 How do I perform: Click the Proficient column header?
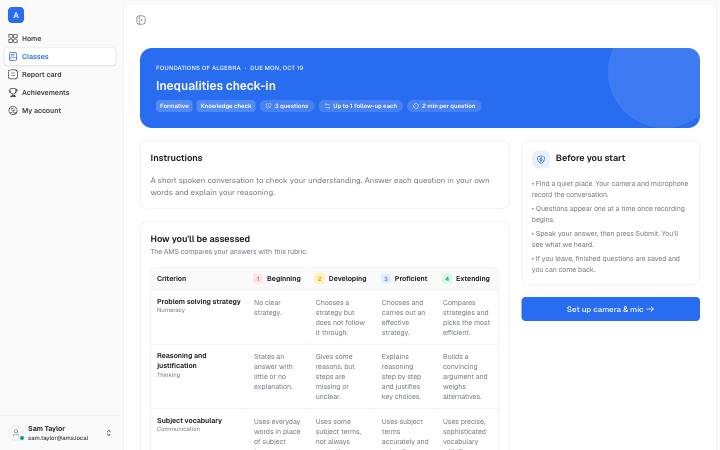coord(411,279)
